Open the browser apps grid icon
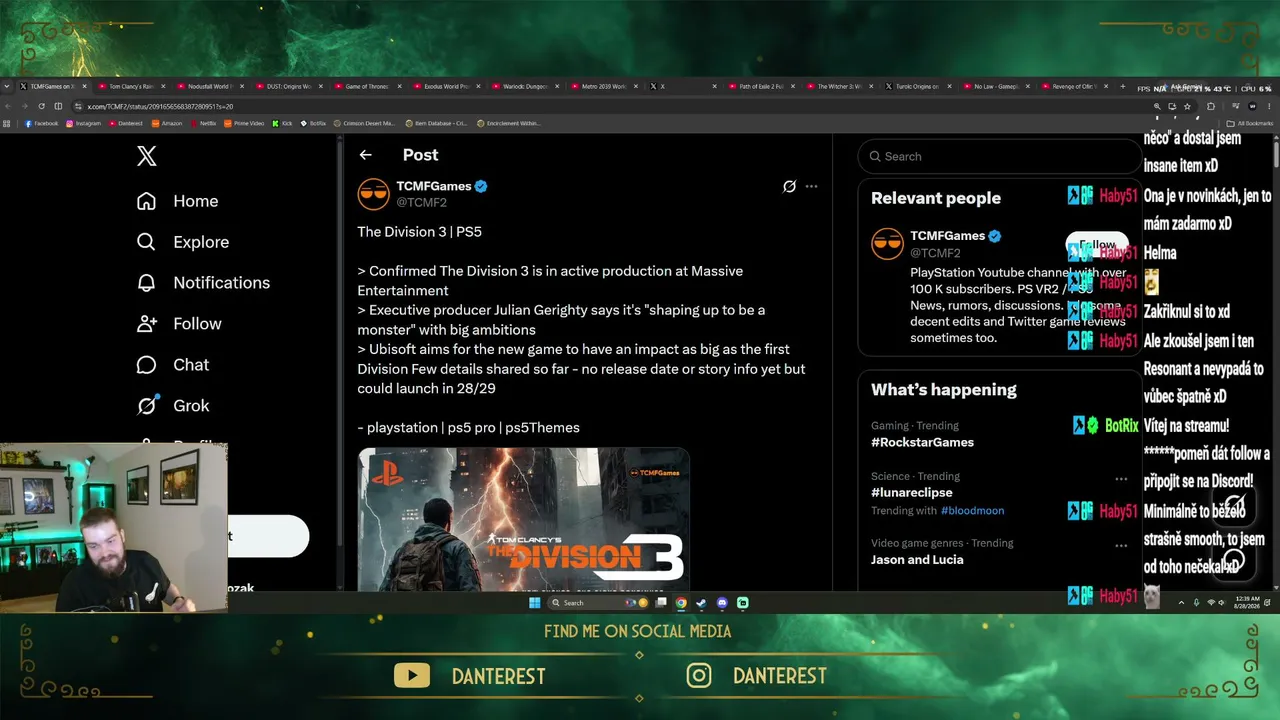Screen dimensions: 1280x720 (7, 123)
